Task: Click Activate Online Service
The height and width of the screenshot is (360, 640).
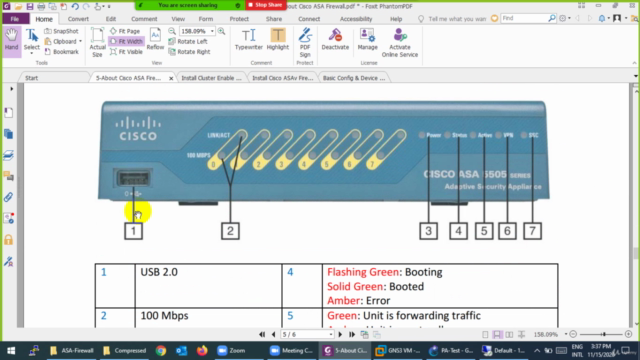Action: tap(400, 42)
